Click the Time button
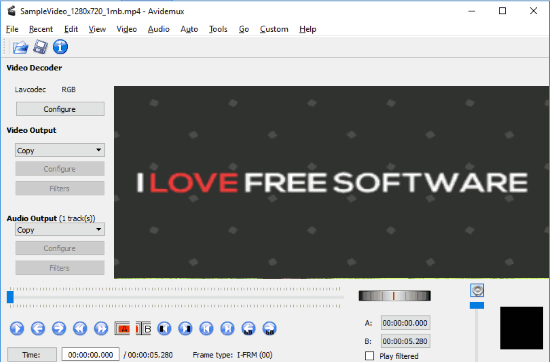 [32, 355]
